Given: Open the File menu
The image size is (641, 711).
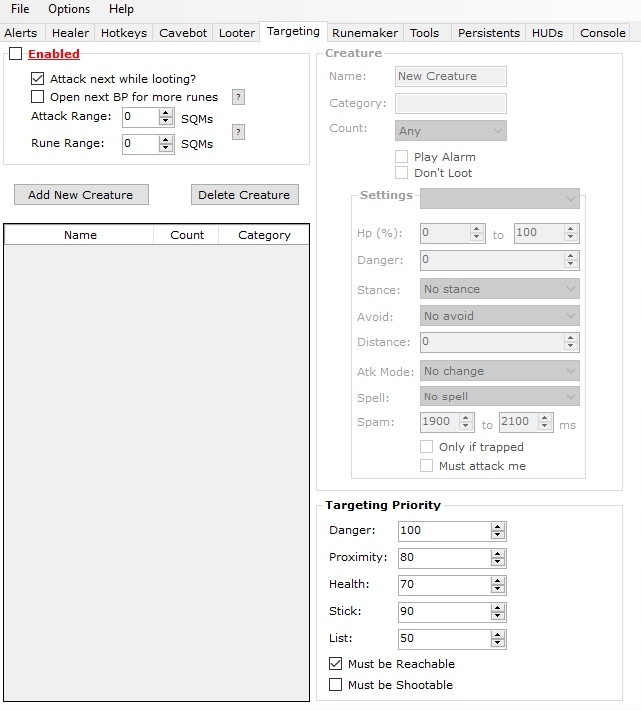Looking at the screenshot, I should (20, 9).
